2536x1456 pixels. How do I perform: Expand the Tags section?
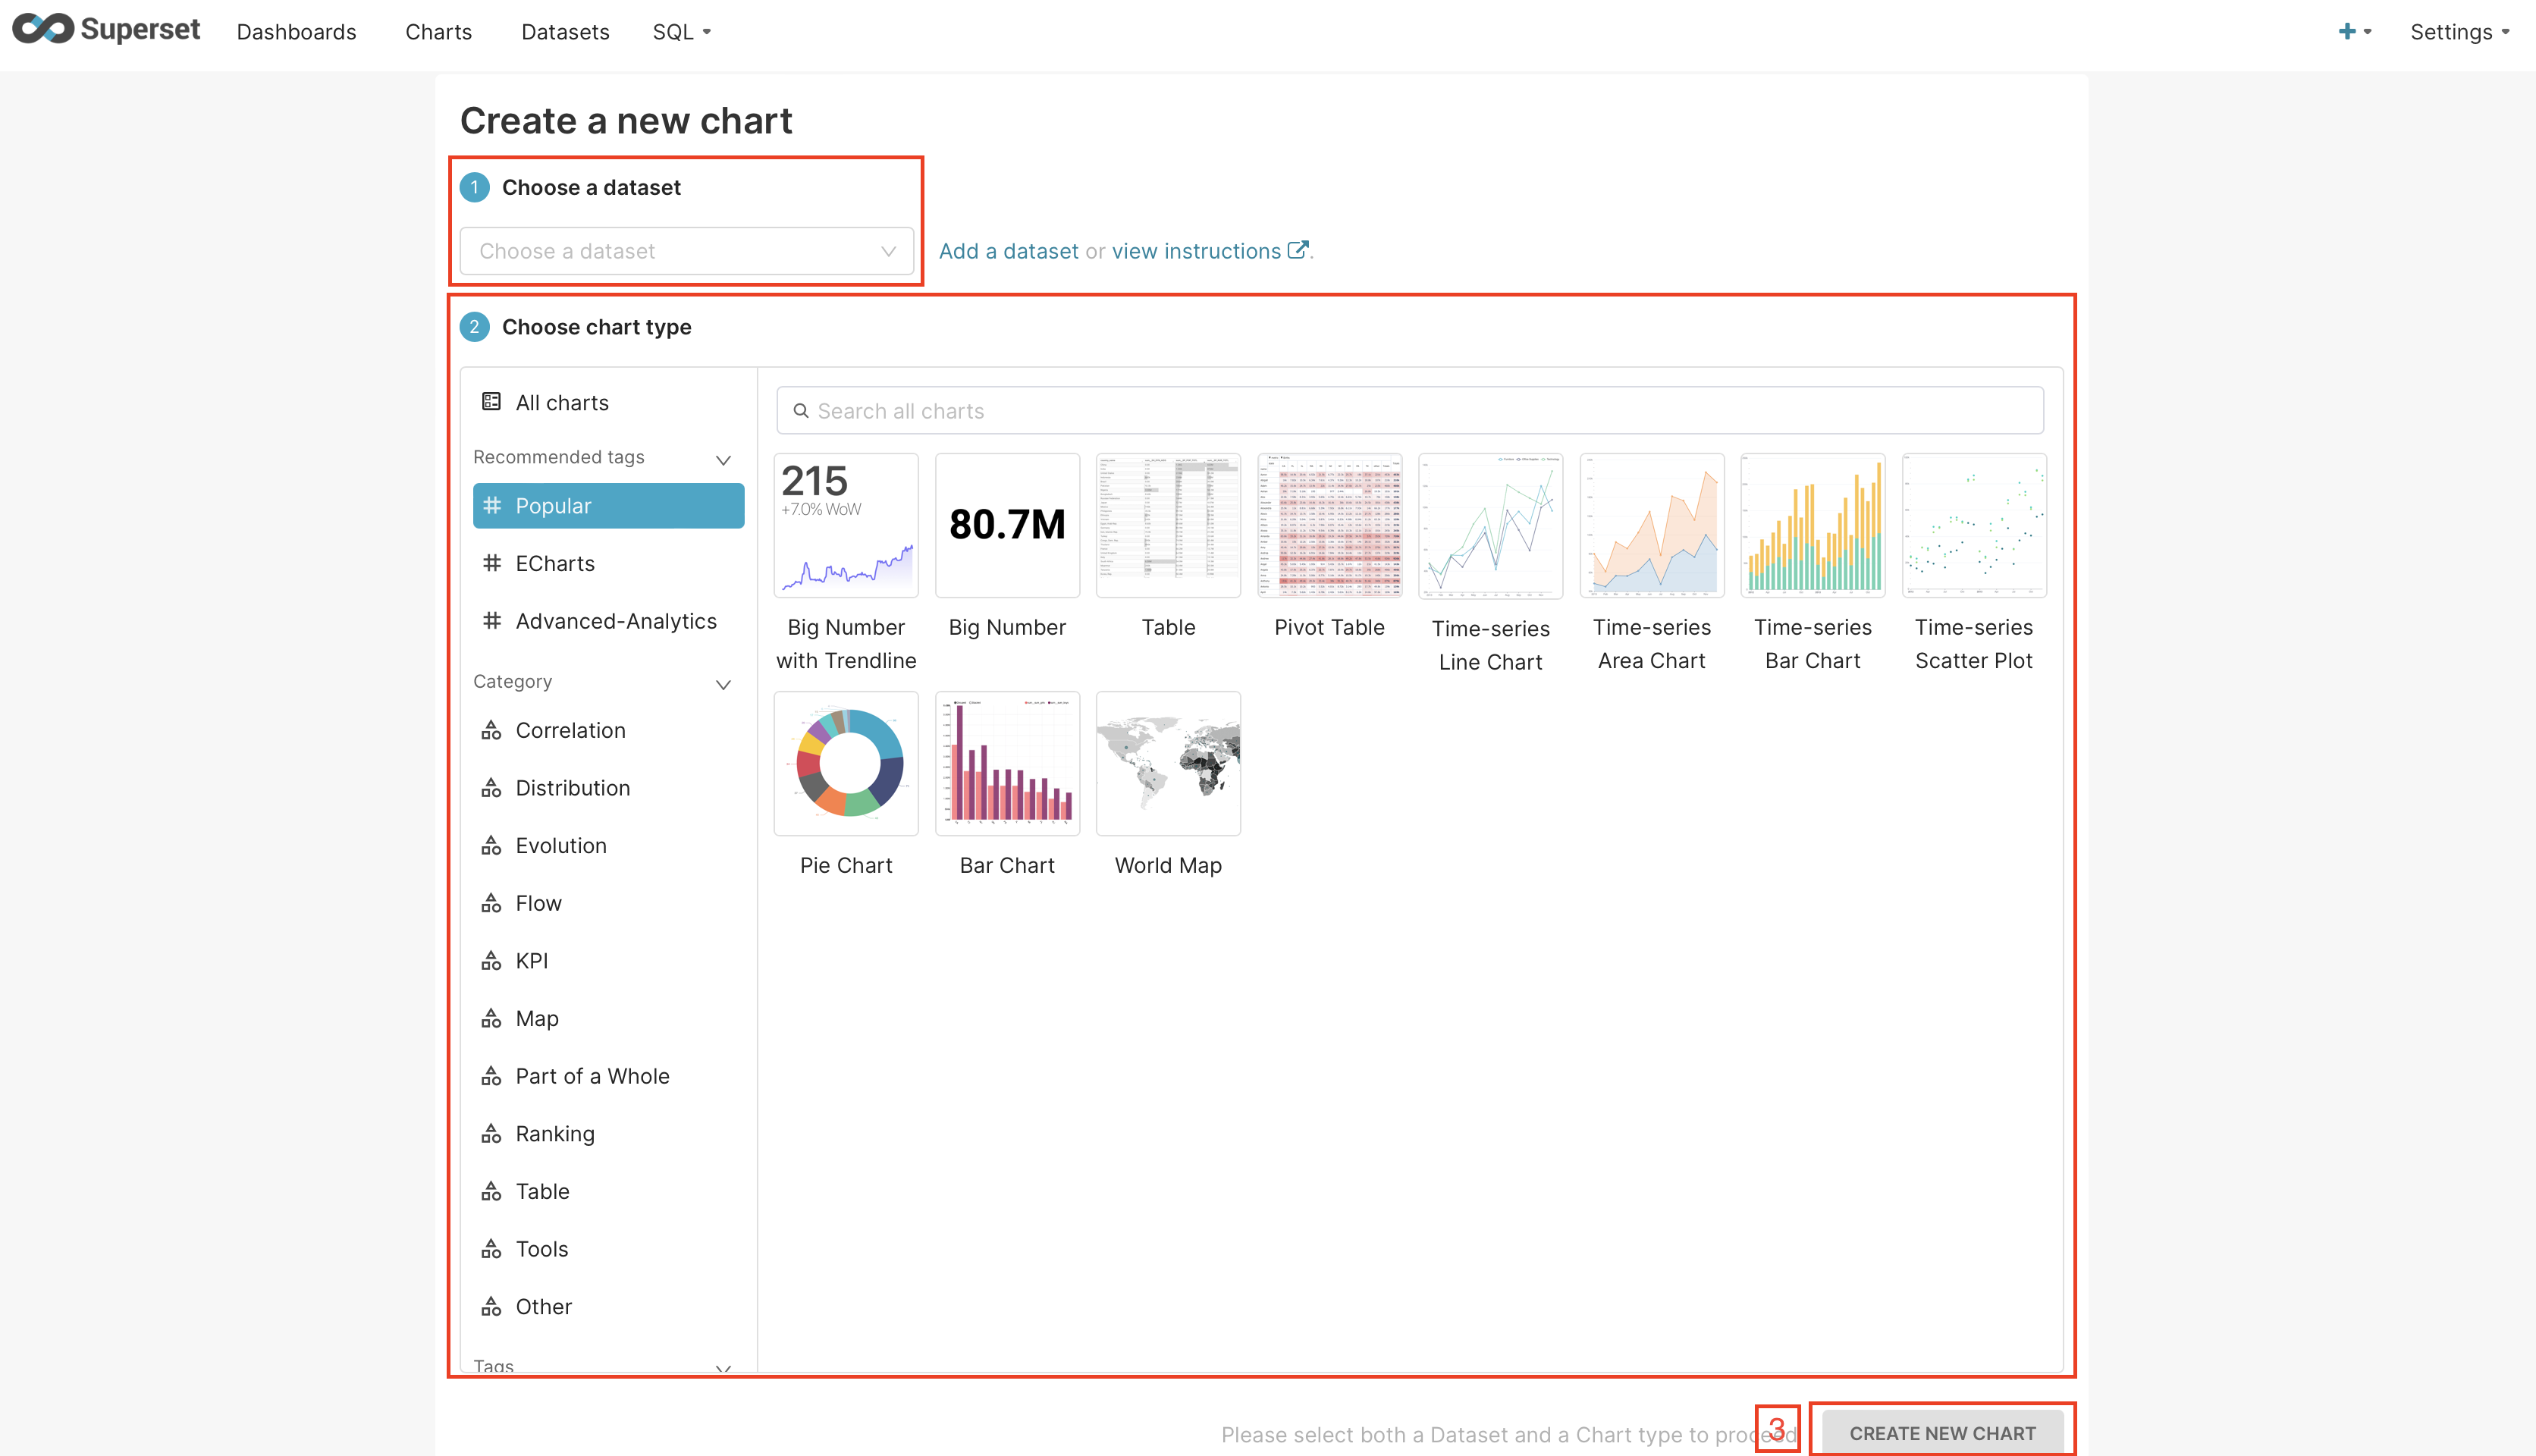pos(723,1367)
